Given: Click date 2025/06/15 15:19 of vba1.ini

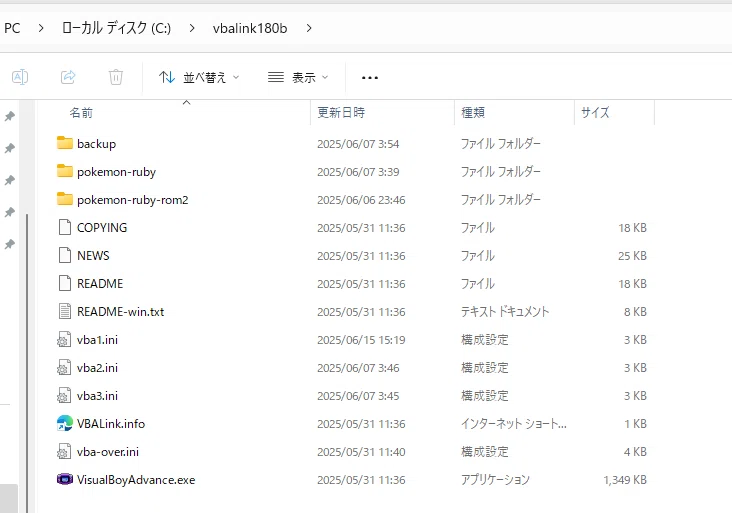Looking at the screenshot, I should click(x=361, y=340).
